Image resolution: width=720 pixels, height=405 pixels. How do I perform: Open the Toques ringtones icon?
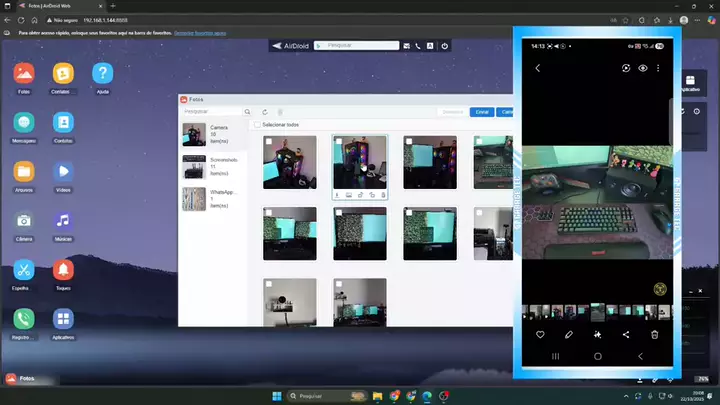(x=63, y=270)
